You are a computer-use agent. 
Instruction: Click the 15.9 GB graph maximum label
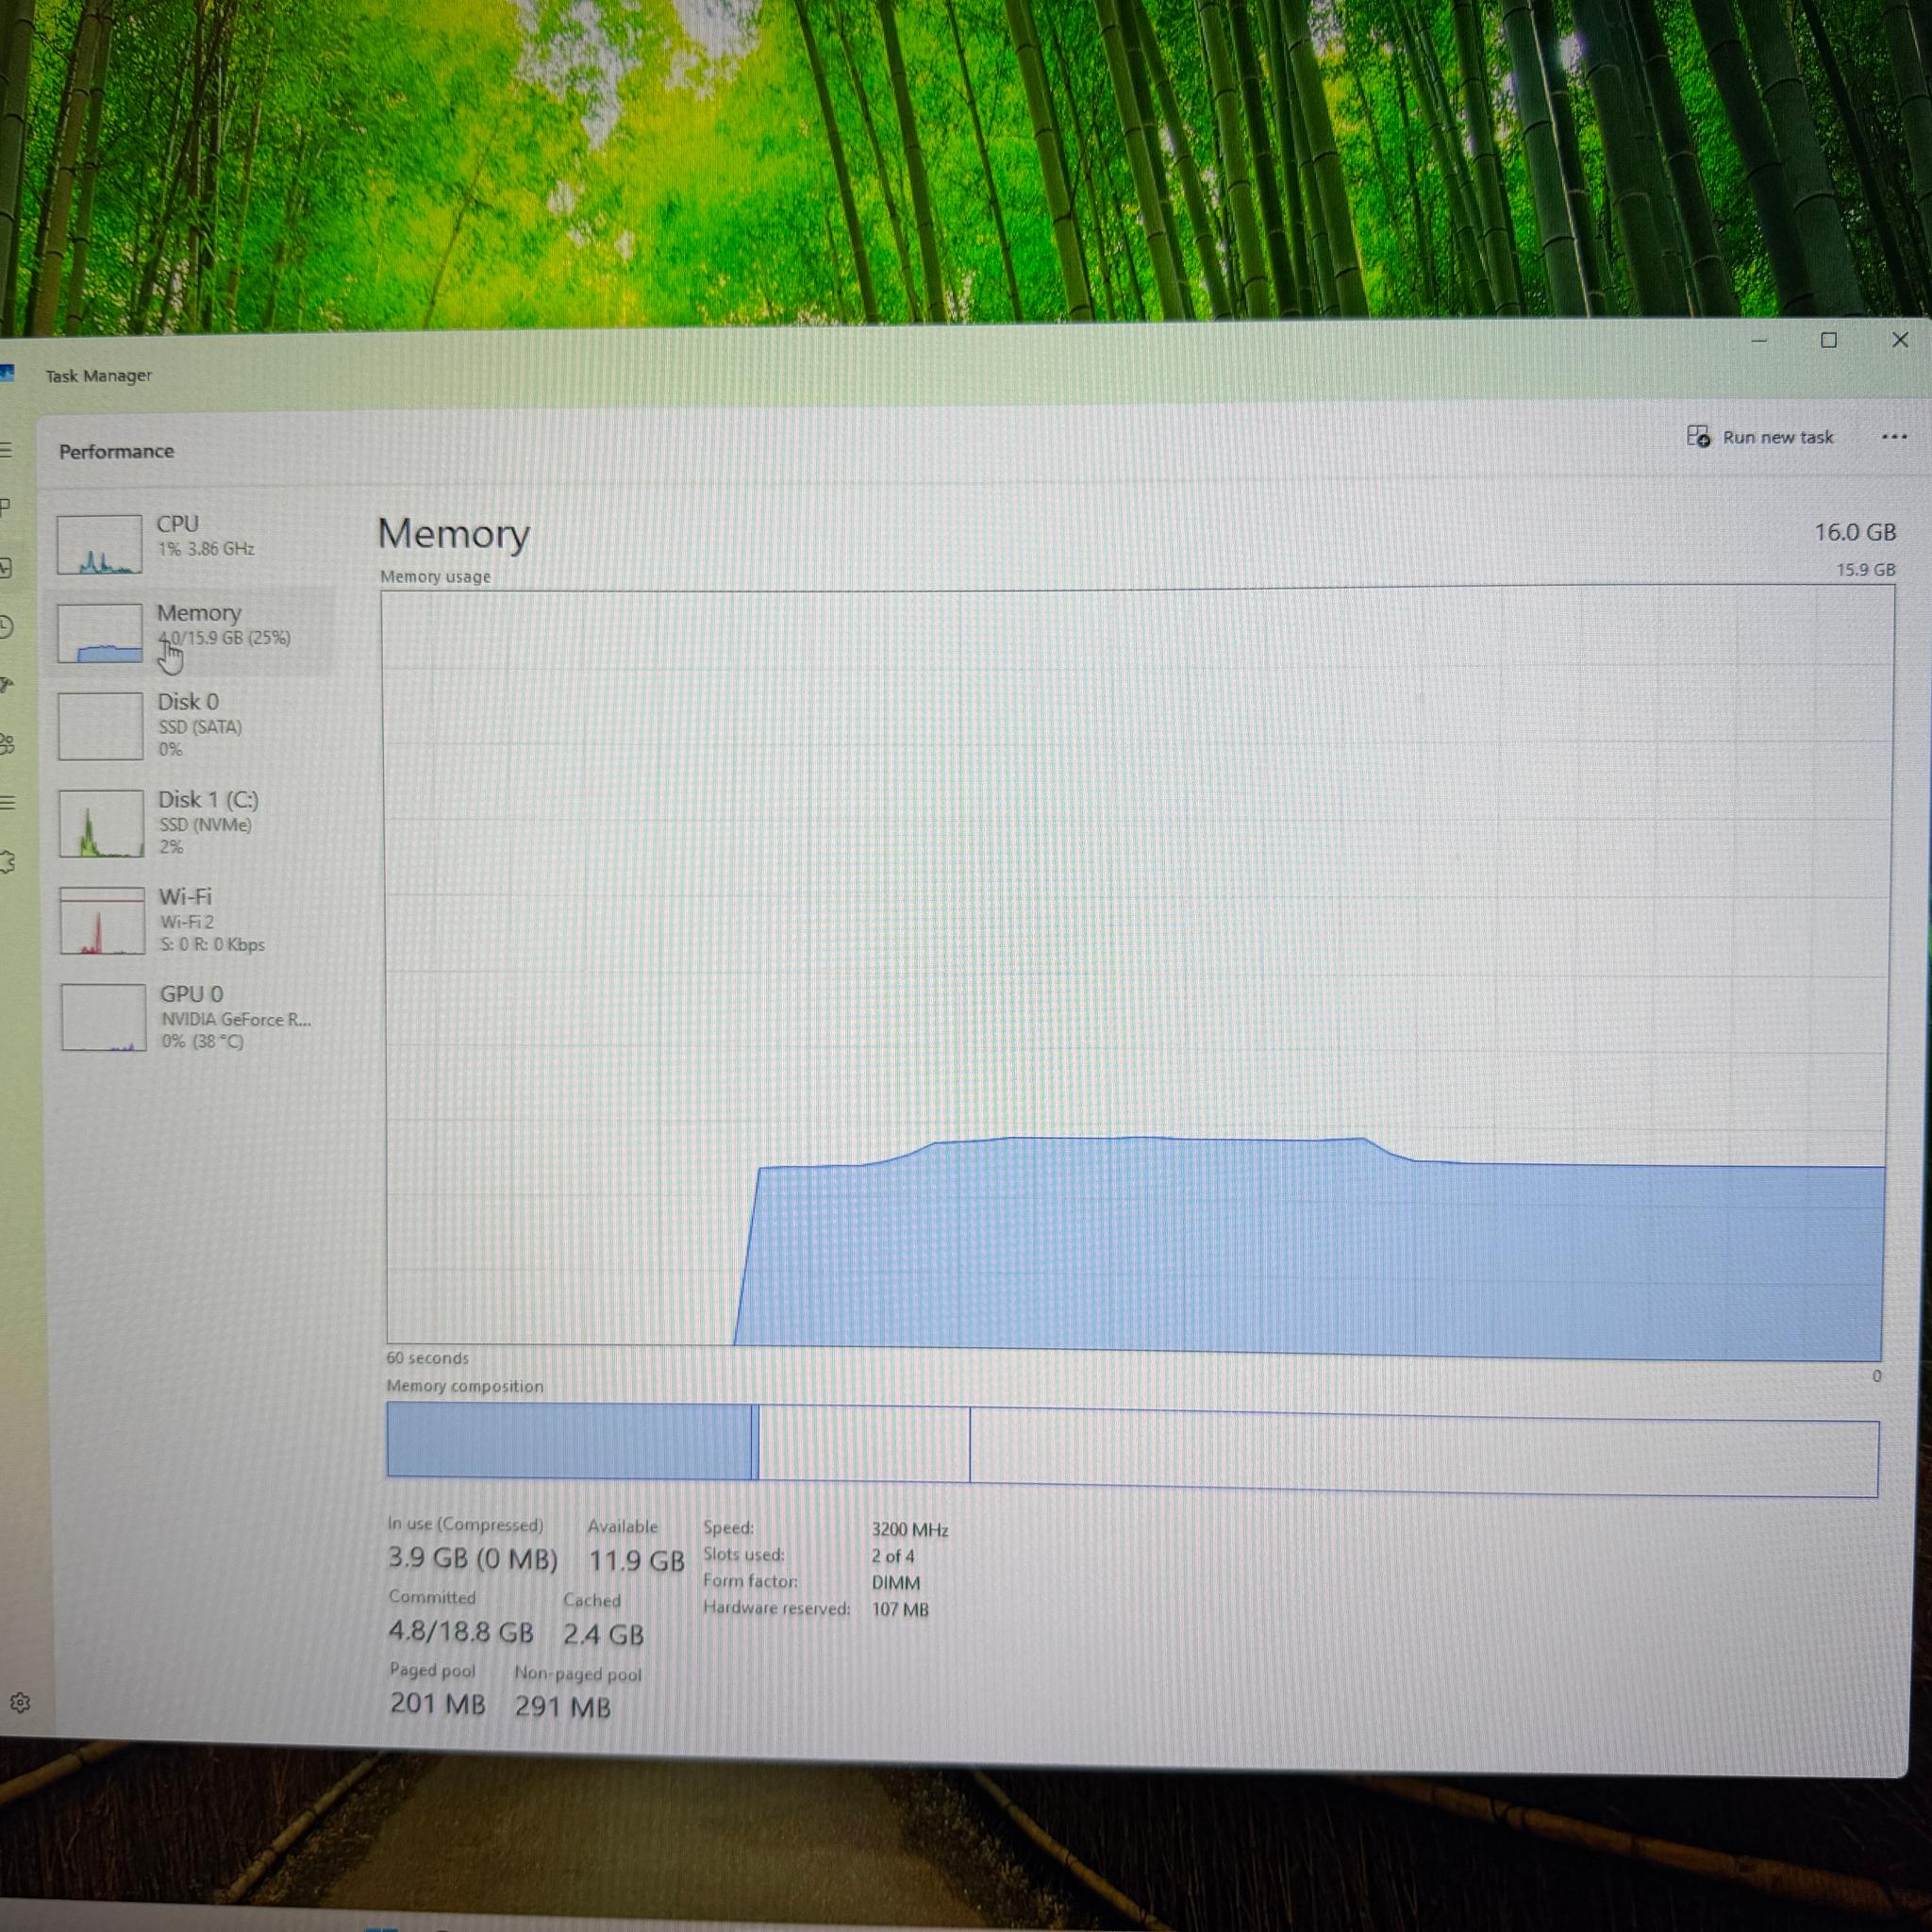click(1865, 569)
